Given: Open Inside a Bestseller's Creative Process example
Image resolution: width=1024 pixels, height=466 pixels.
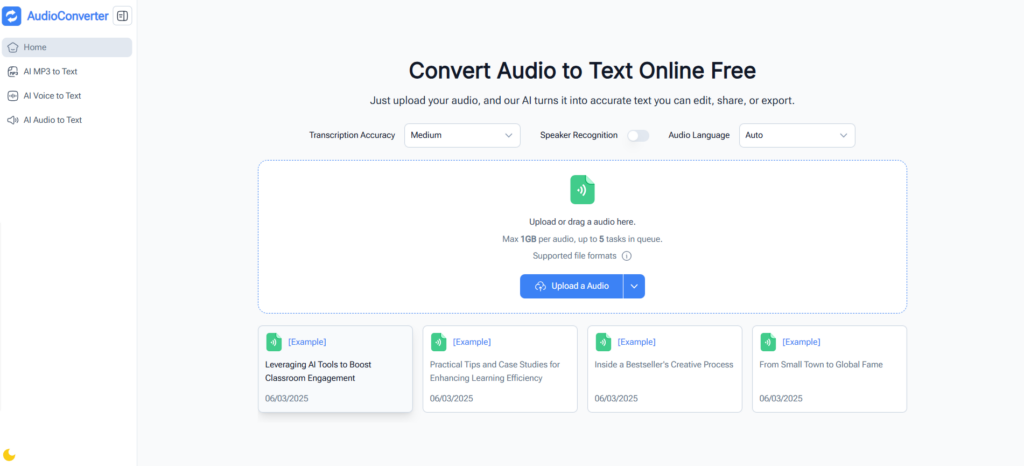Looking at the screenshot, I should (x=665, y=369).
